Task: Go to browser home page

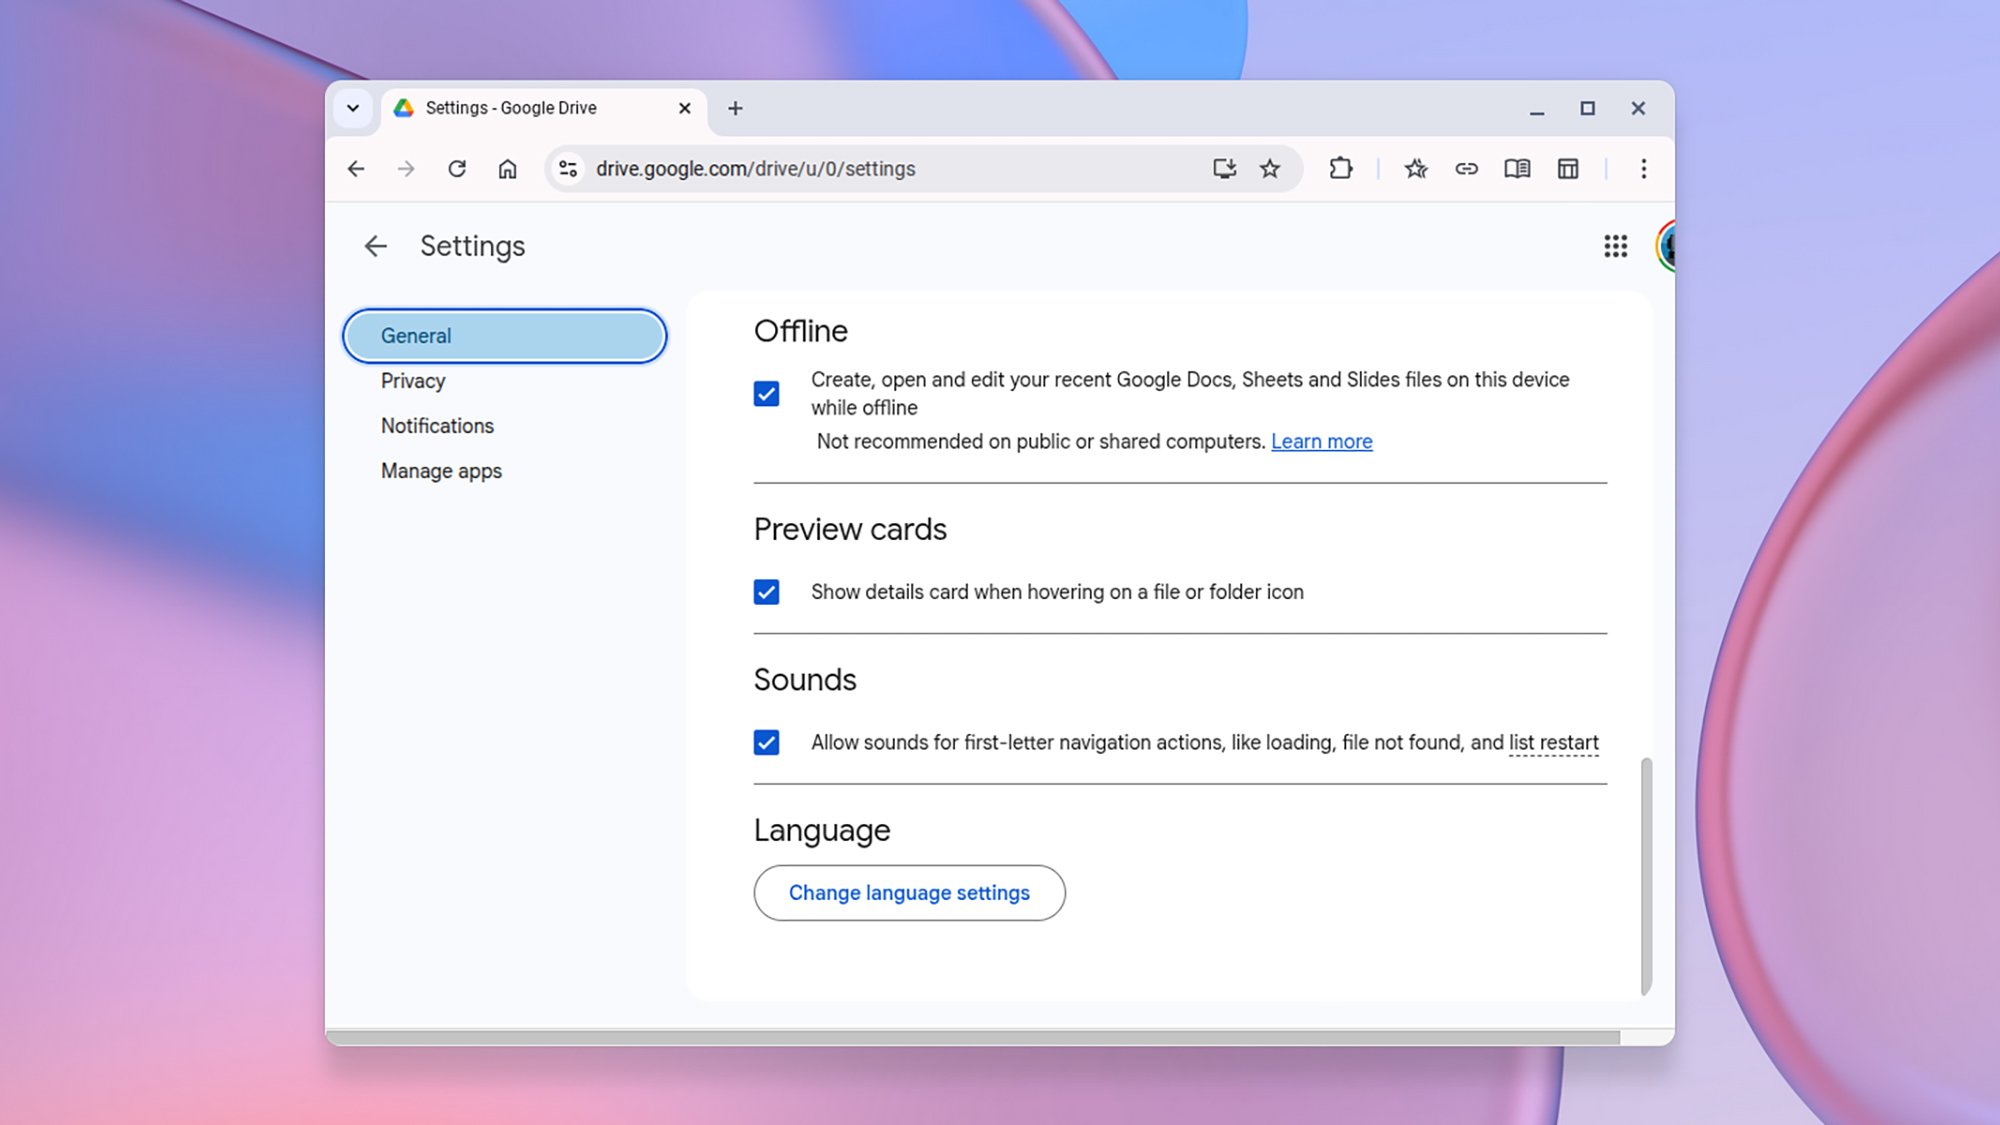Action: click(x=508, y=169)
